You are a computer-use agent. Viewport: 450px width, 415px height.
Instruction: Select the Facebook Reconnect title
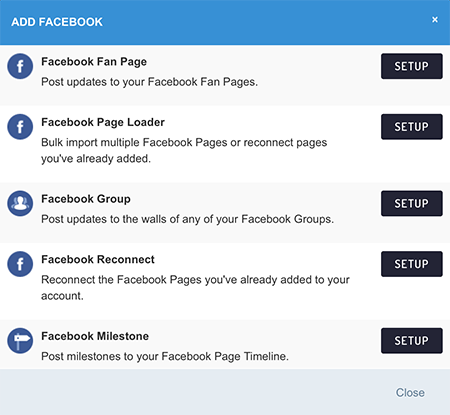pyautogui.click(x=98, y=259)
